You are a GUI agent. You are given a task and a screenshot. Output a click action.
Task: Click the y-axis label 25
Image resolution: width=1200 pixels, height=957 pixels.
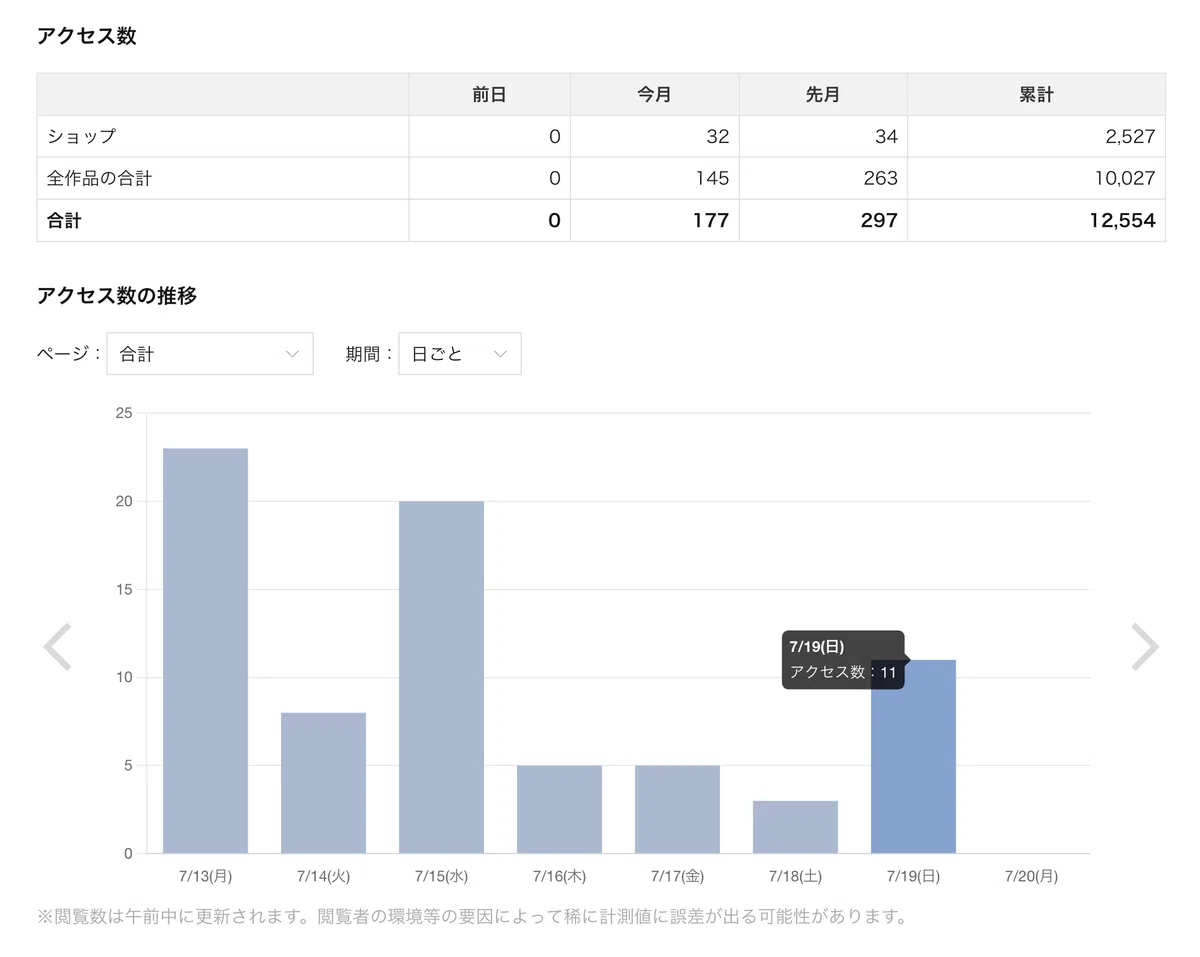coord(124,412)
